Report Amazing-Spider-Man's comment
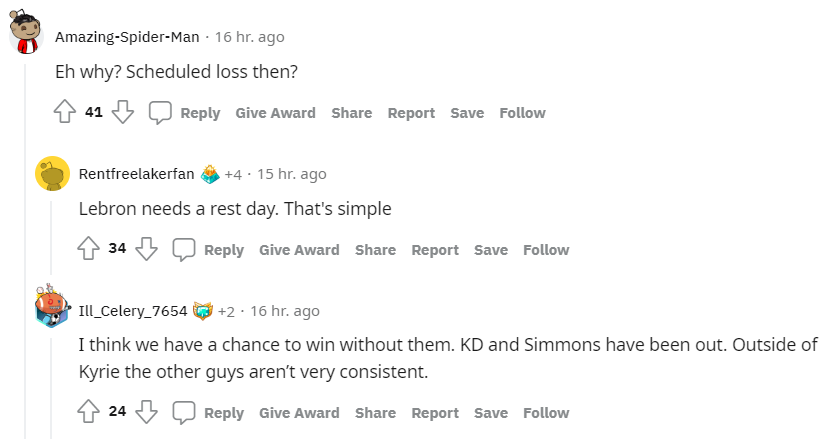 (411, 113)
